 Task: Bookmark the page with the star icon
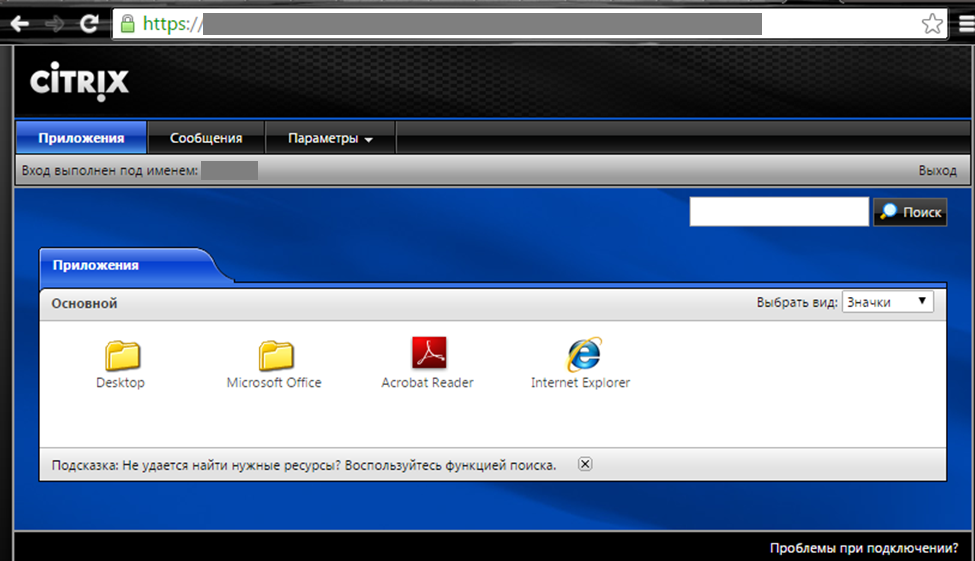(932, 24)
